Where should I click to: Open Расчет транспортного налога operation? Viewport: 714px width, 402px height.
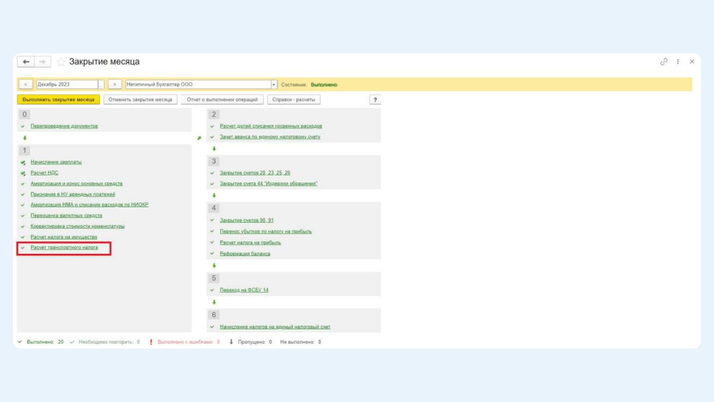point(64,248)
